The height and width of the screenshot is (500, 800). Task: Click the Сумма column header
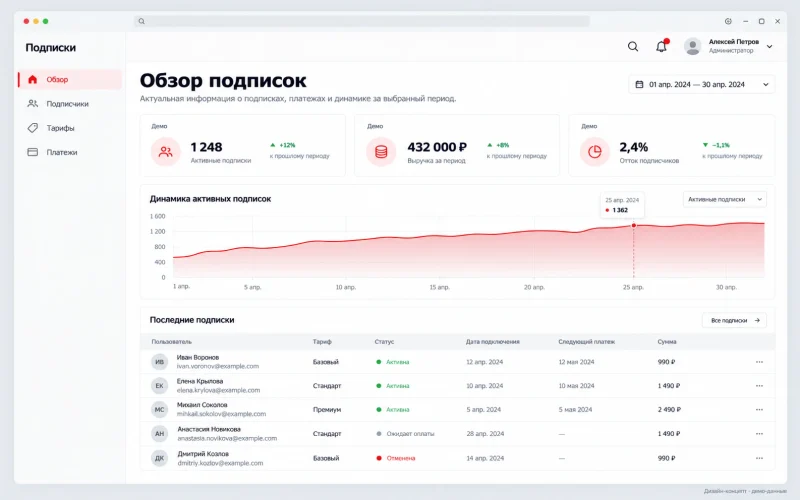coord(667,342)
